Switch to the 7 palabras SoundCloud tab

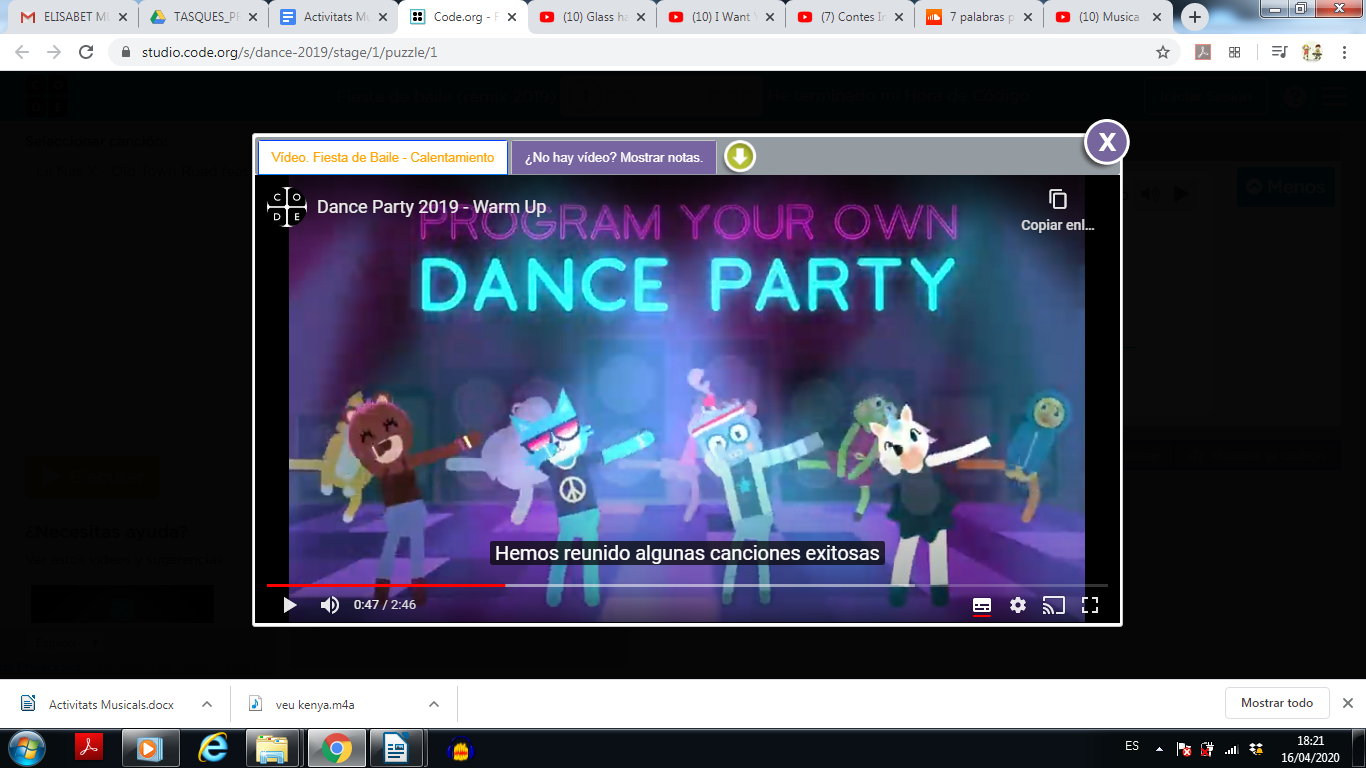tap(979, 17)
